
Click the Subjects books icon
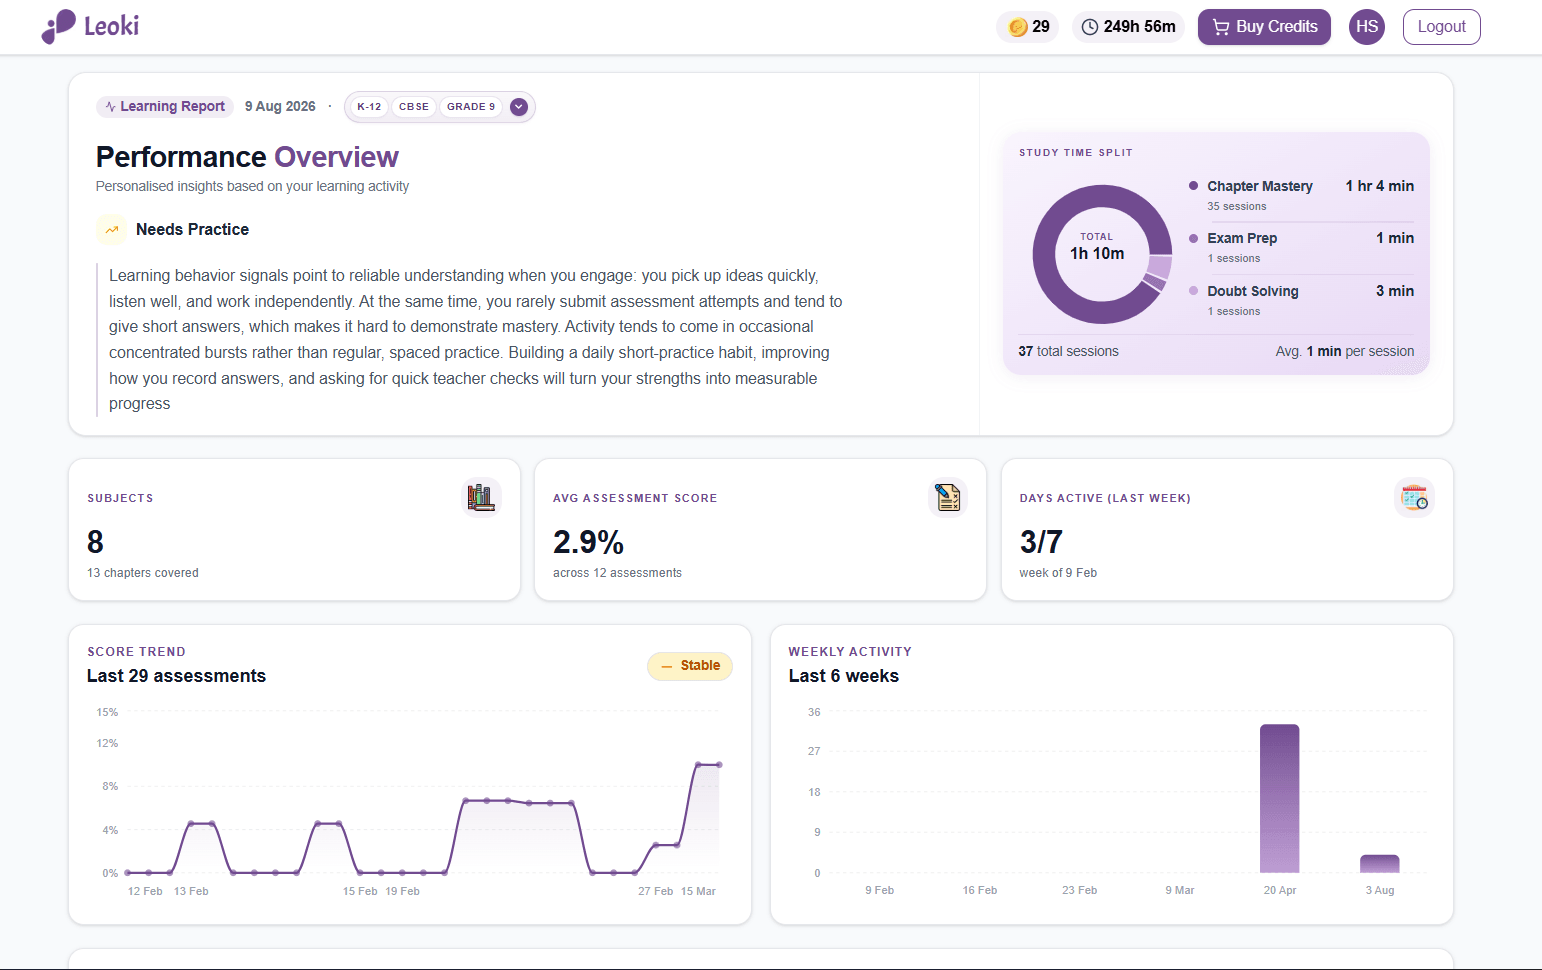(481, 497)
